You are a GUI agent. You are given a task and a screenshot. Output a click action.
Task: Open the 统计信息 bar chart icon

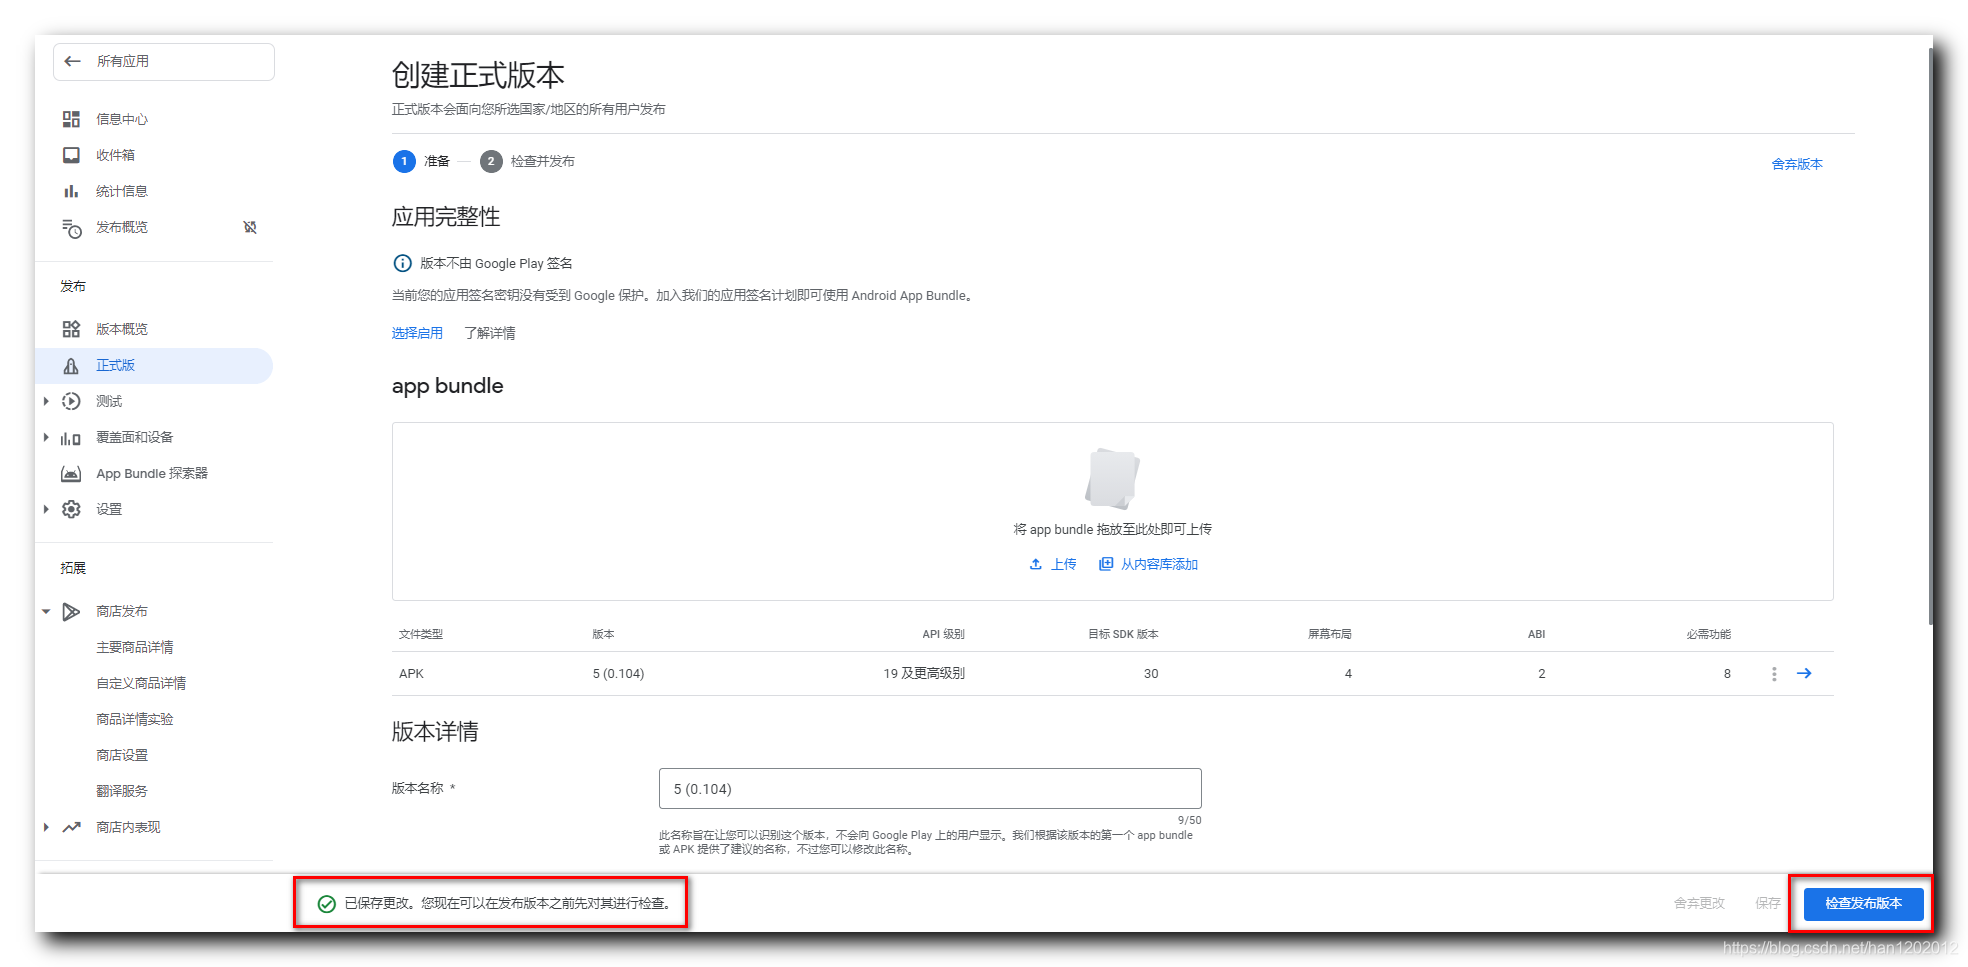coord(71,191)
